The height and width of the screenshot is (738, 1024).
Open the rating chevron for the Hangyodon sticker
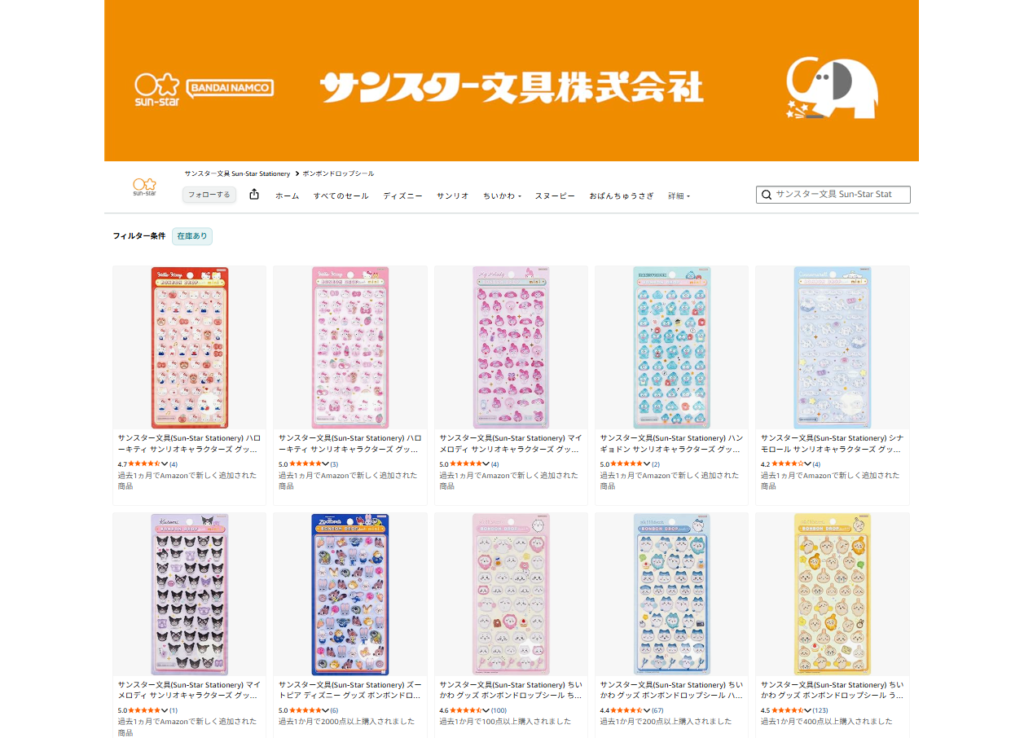tap(647, 464)
